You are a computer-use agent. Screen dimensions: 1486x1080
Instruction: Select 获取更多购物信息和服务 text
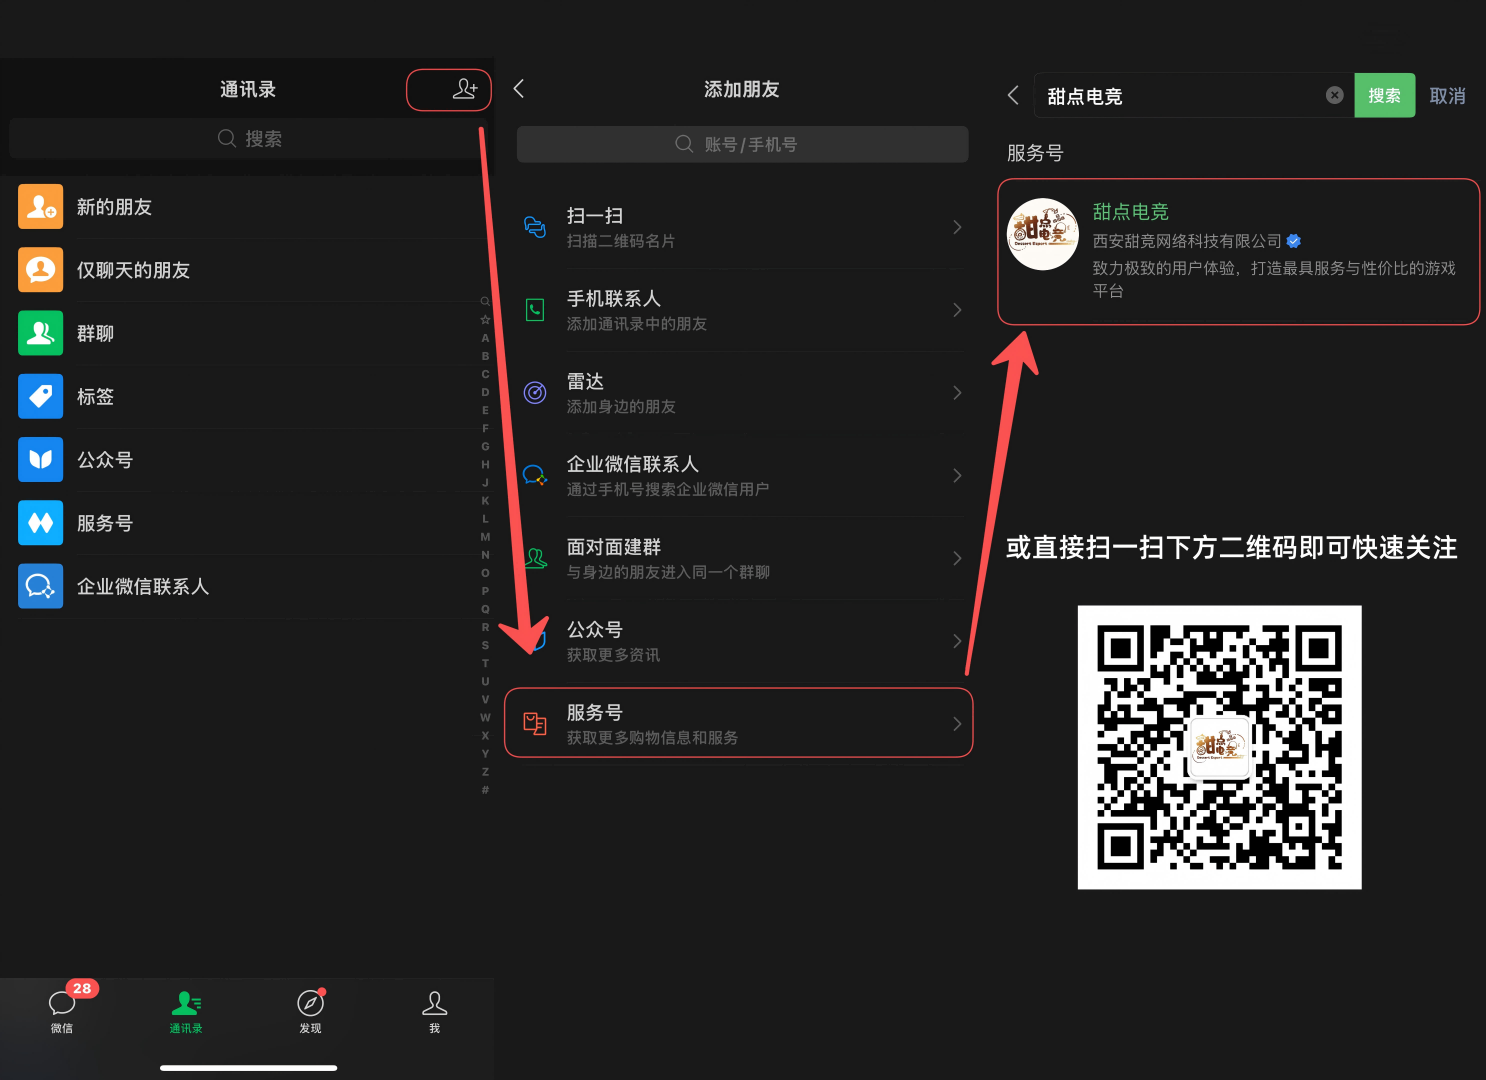pyautogui.click(x=652, y=738)
